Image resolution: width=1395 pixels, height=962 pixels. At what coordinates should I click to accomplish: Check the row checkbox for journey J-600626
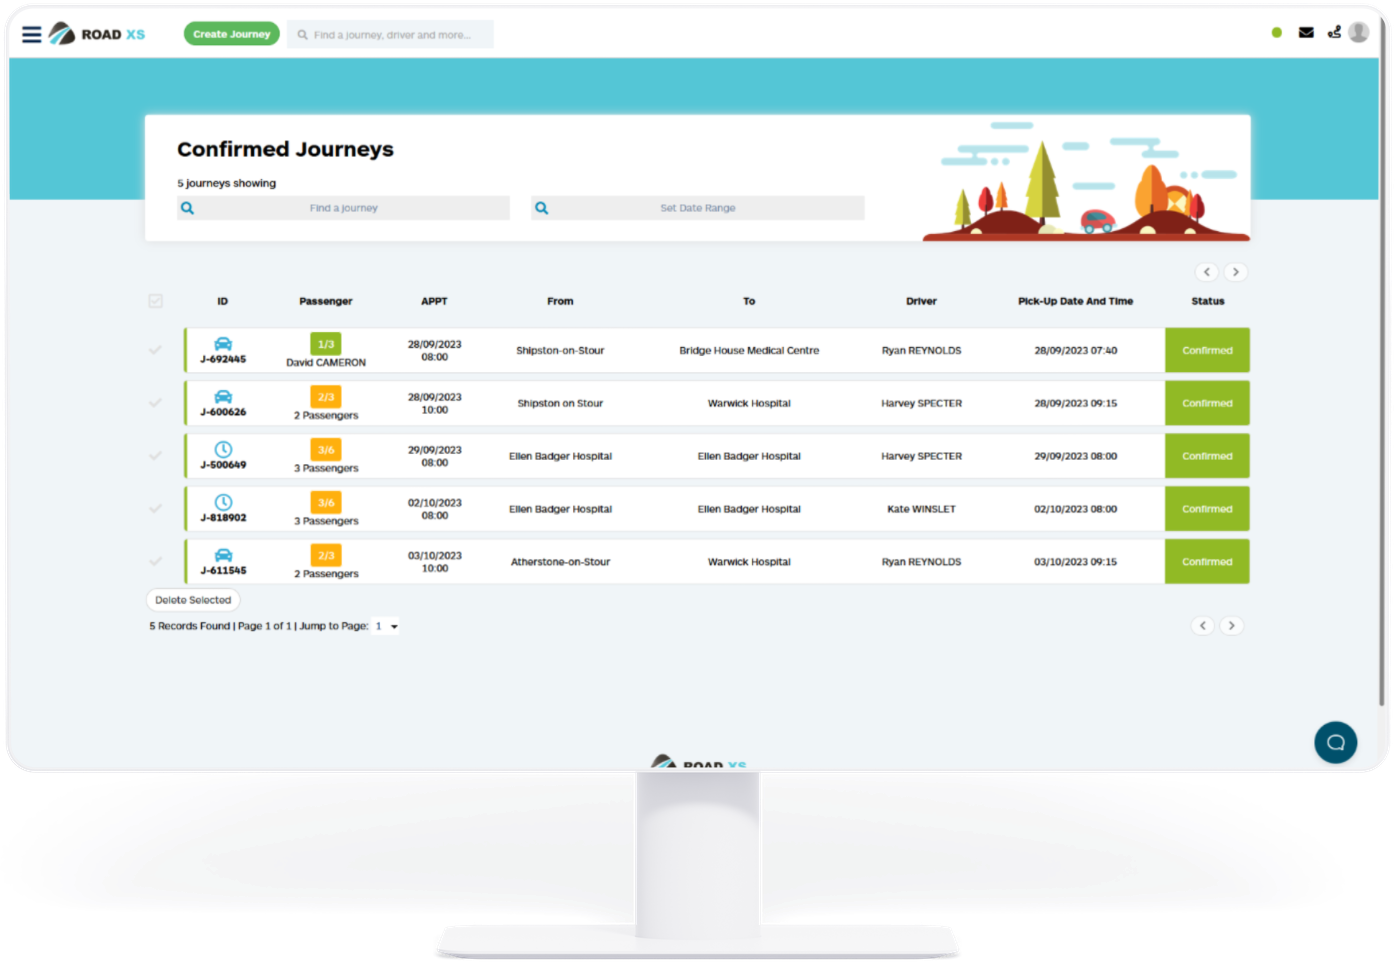tap(156, 402)
